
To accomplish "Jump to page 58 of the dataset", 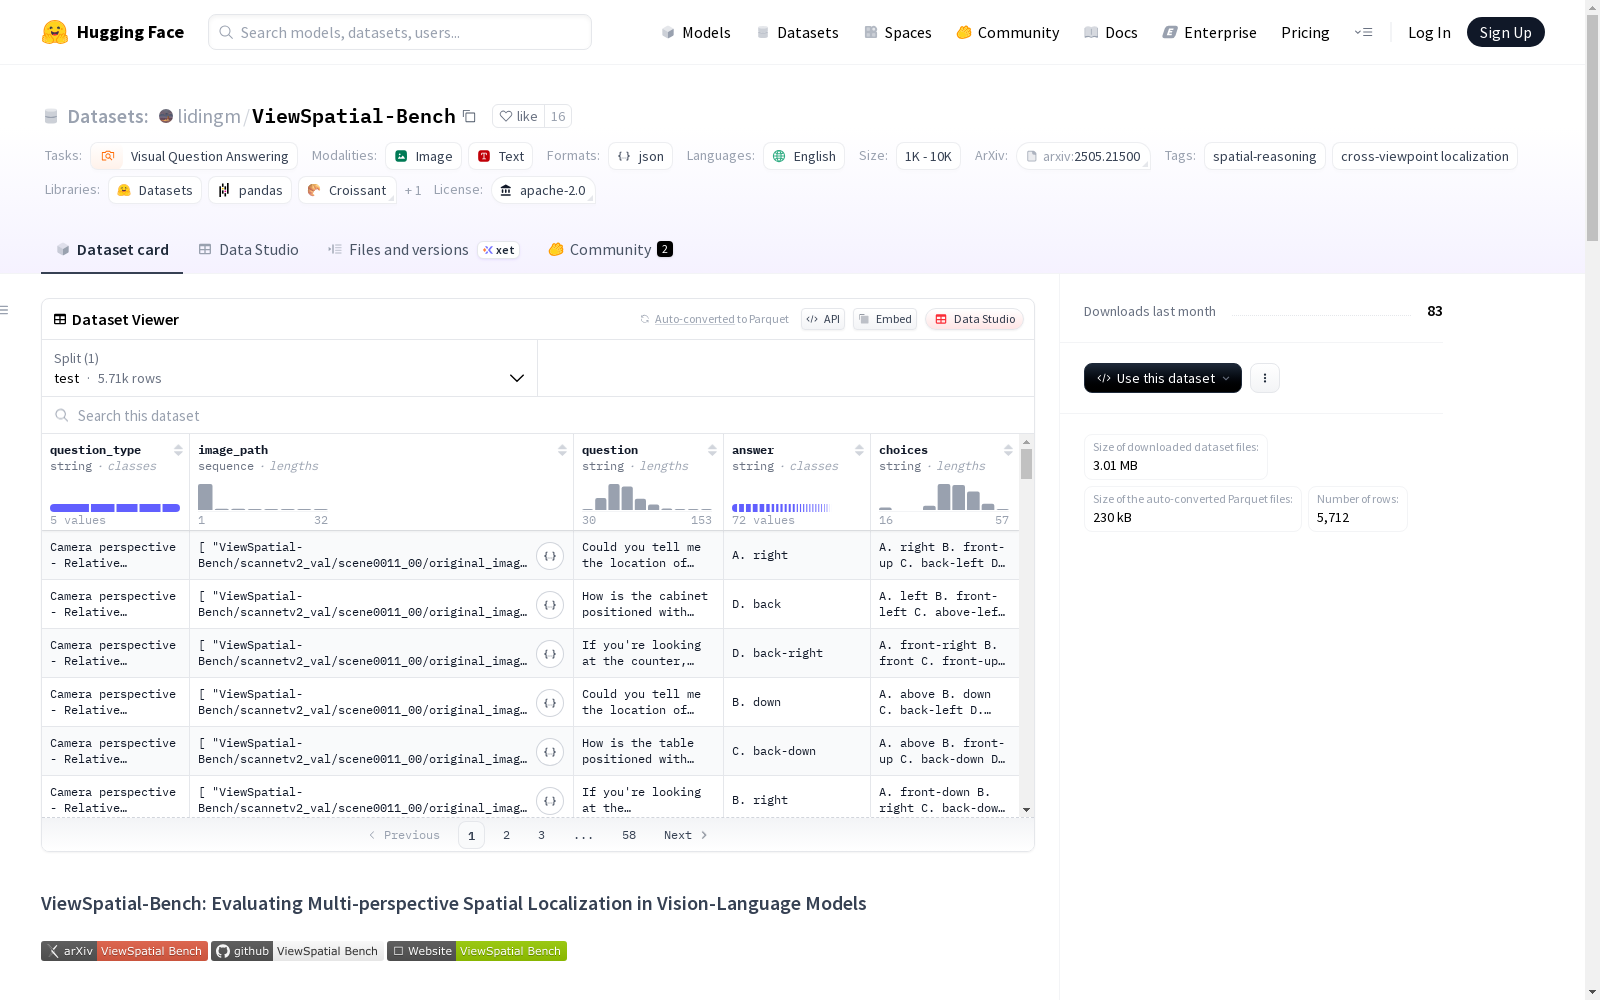I will [628, 835].
